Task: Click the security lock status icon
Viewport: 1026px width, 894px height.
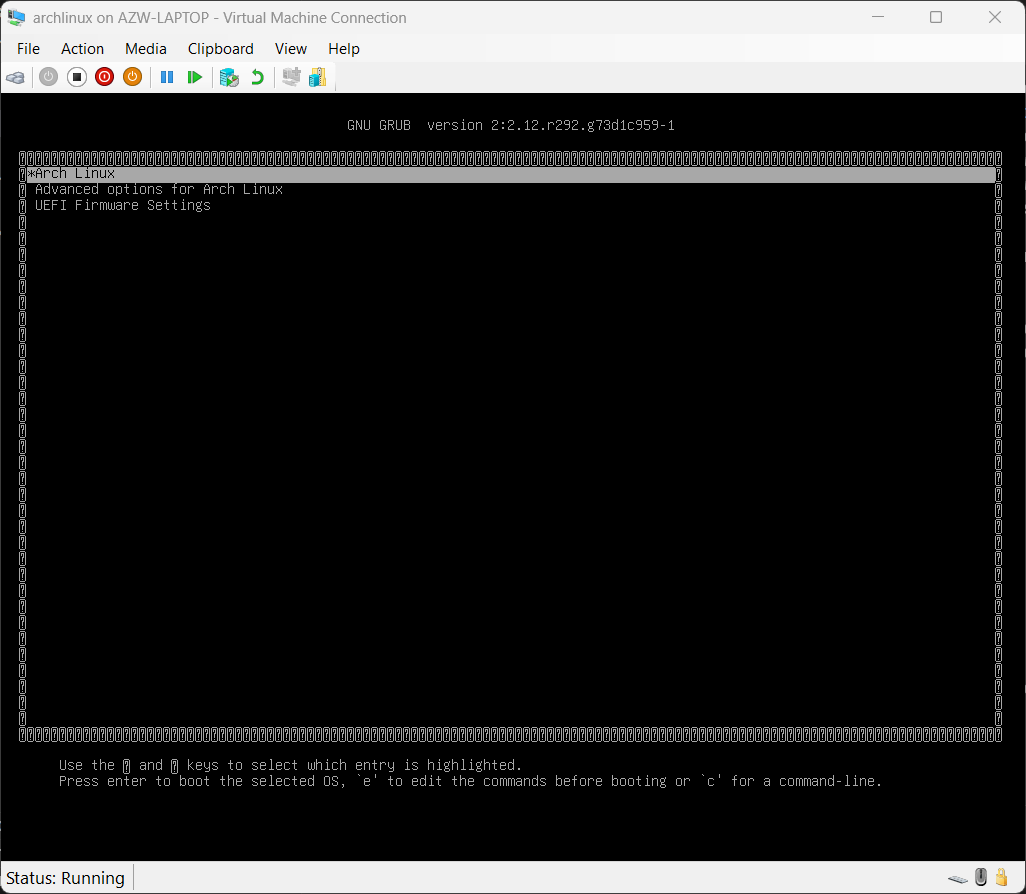Action: pos(1001,877)
